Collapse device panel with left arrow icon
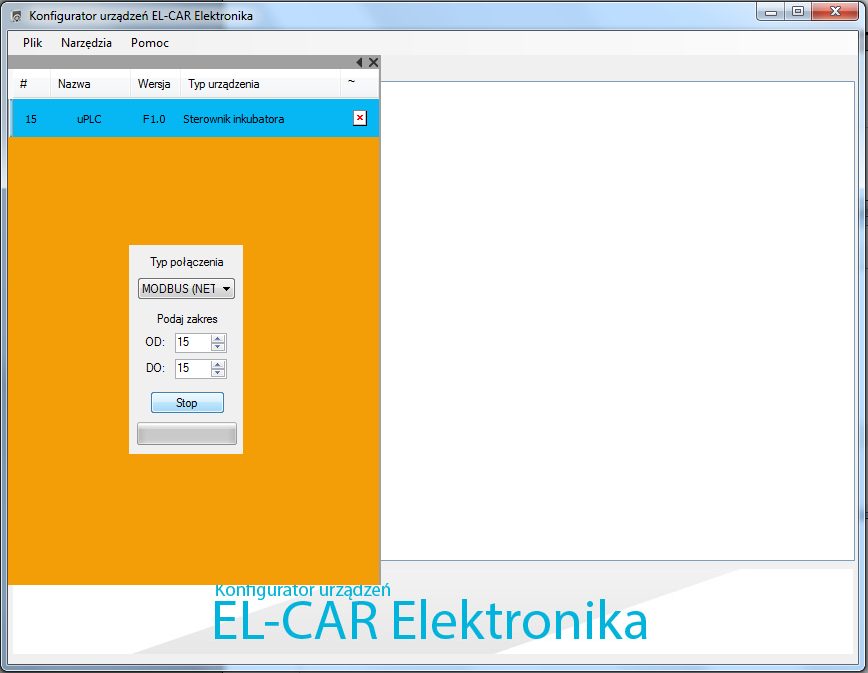 click(359, 62)
